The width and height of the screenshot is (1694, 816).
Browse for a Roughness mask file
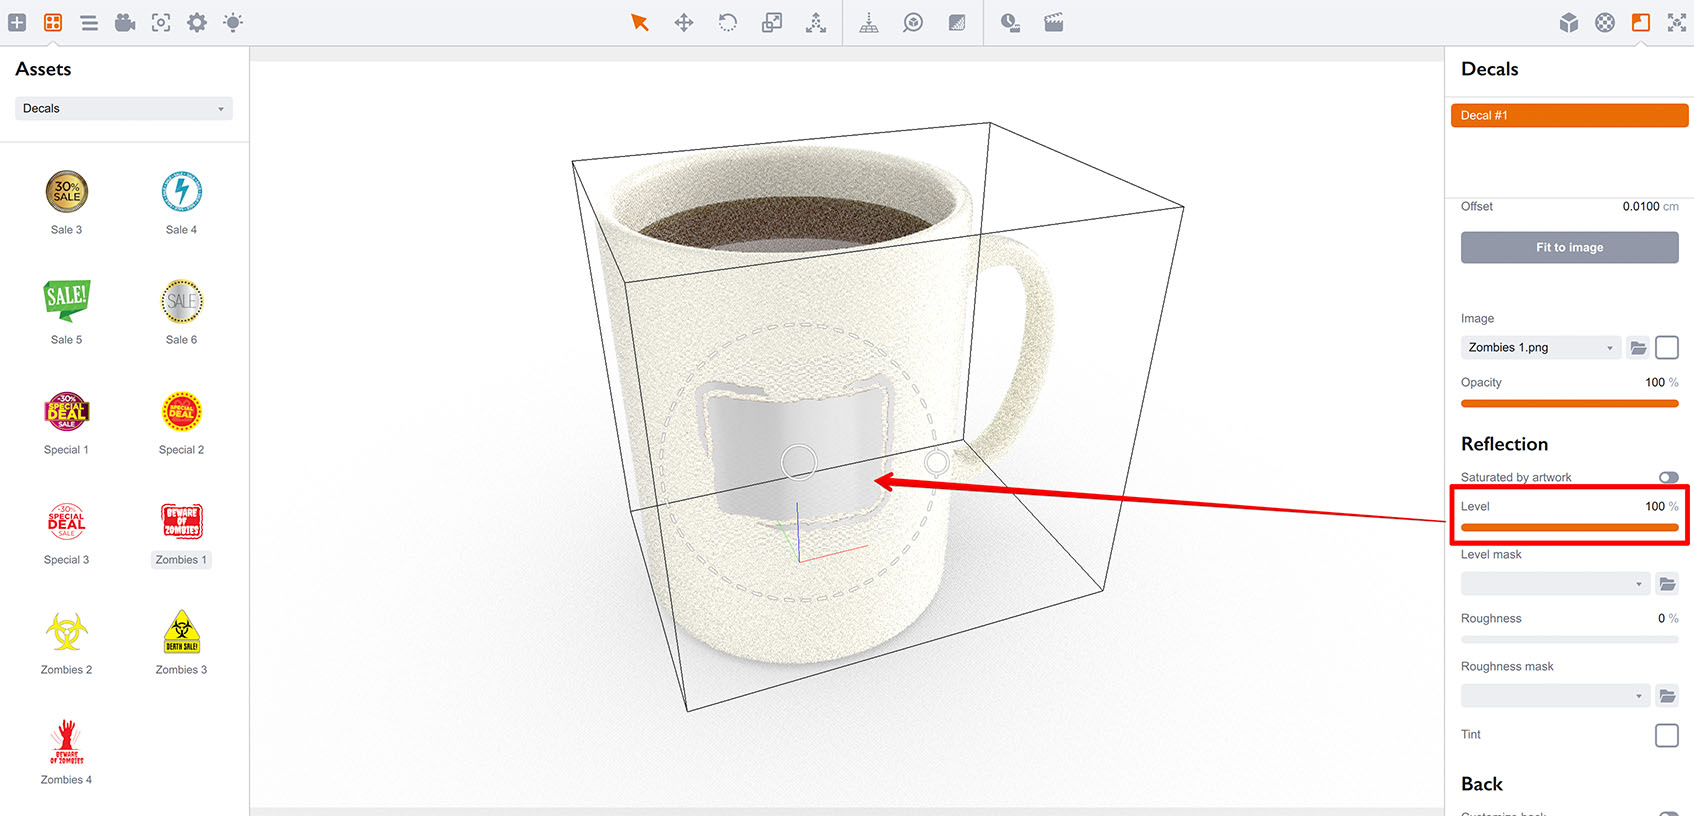[x=1667, y=695]
